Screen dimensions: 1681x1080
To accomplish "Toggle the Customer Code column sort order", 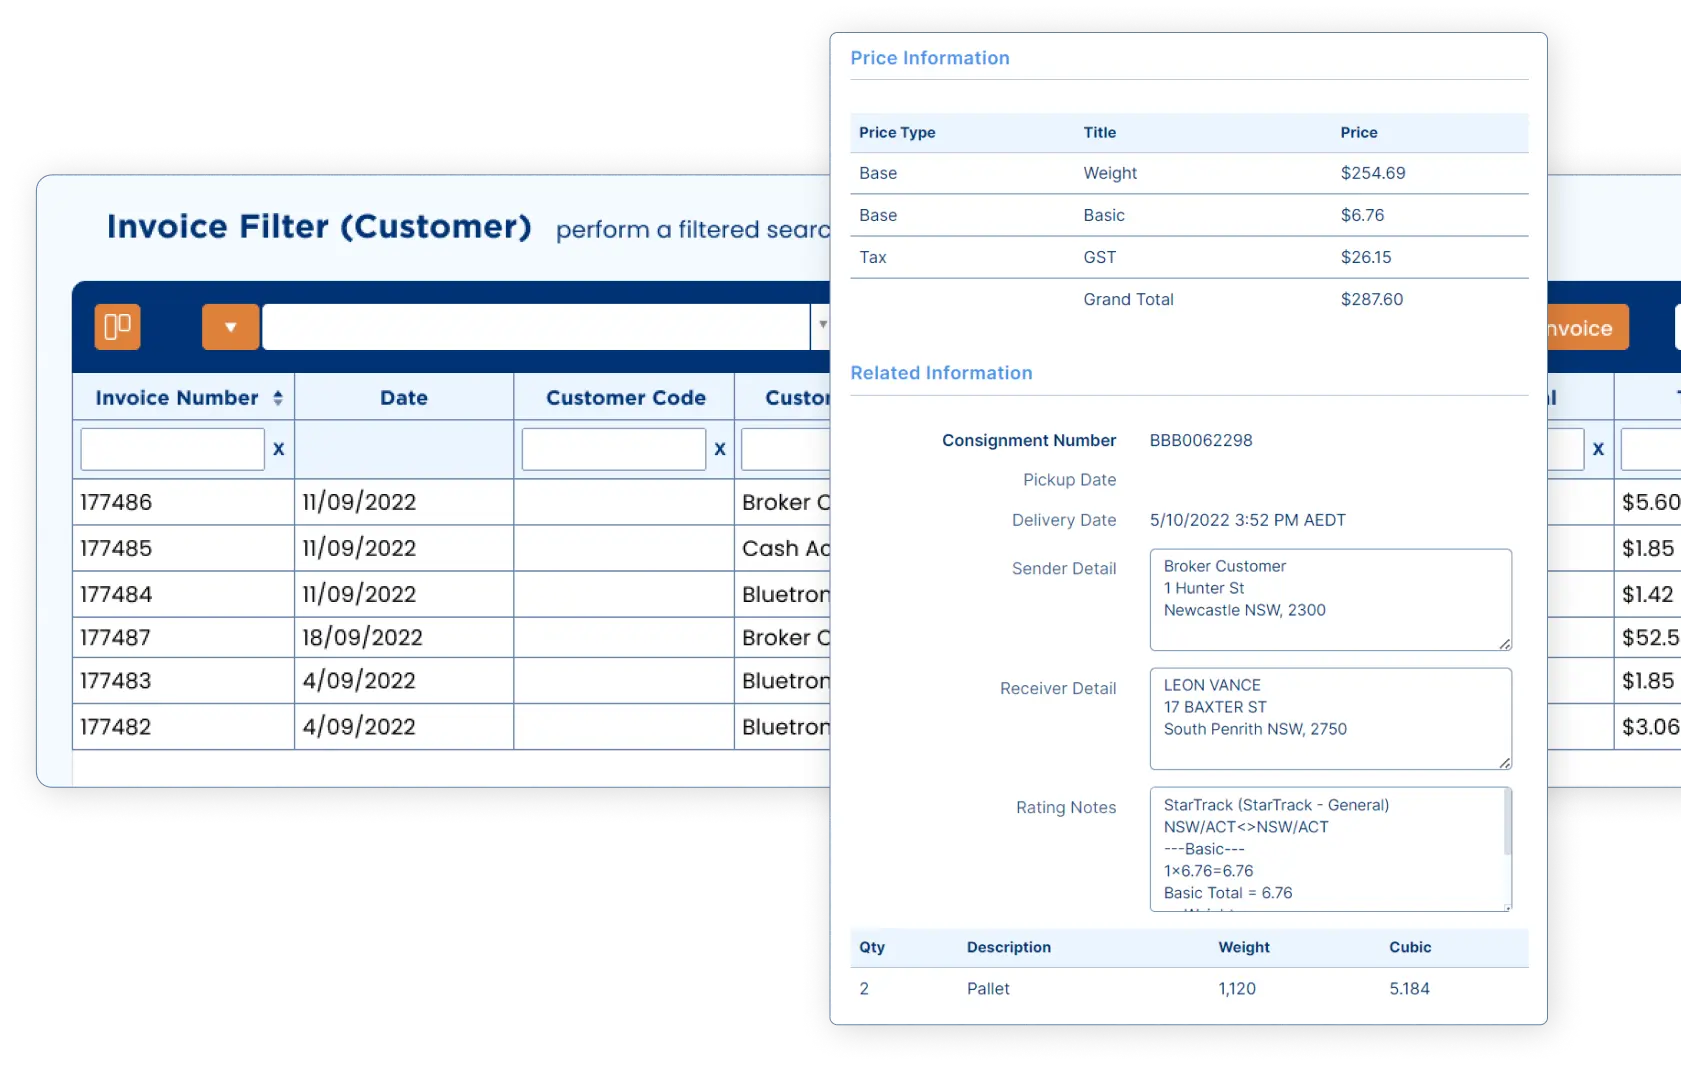I will tap(624, 397).
